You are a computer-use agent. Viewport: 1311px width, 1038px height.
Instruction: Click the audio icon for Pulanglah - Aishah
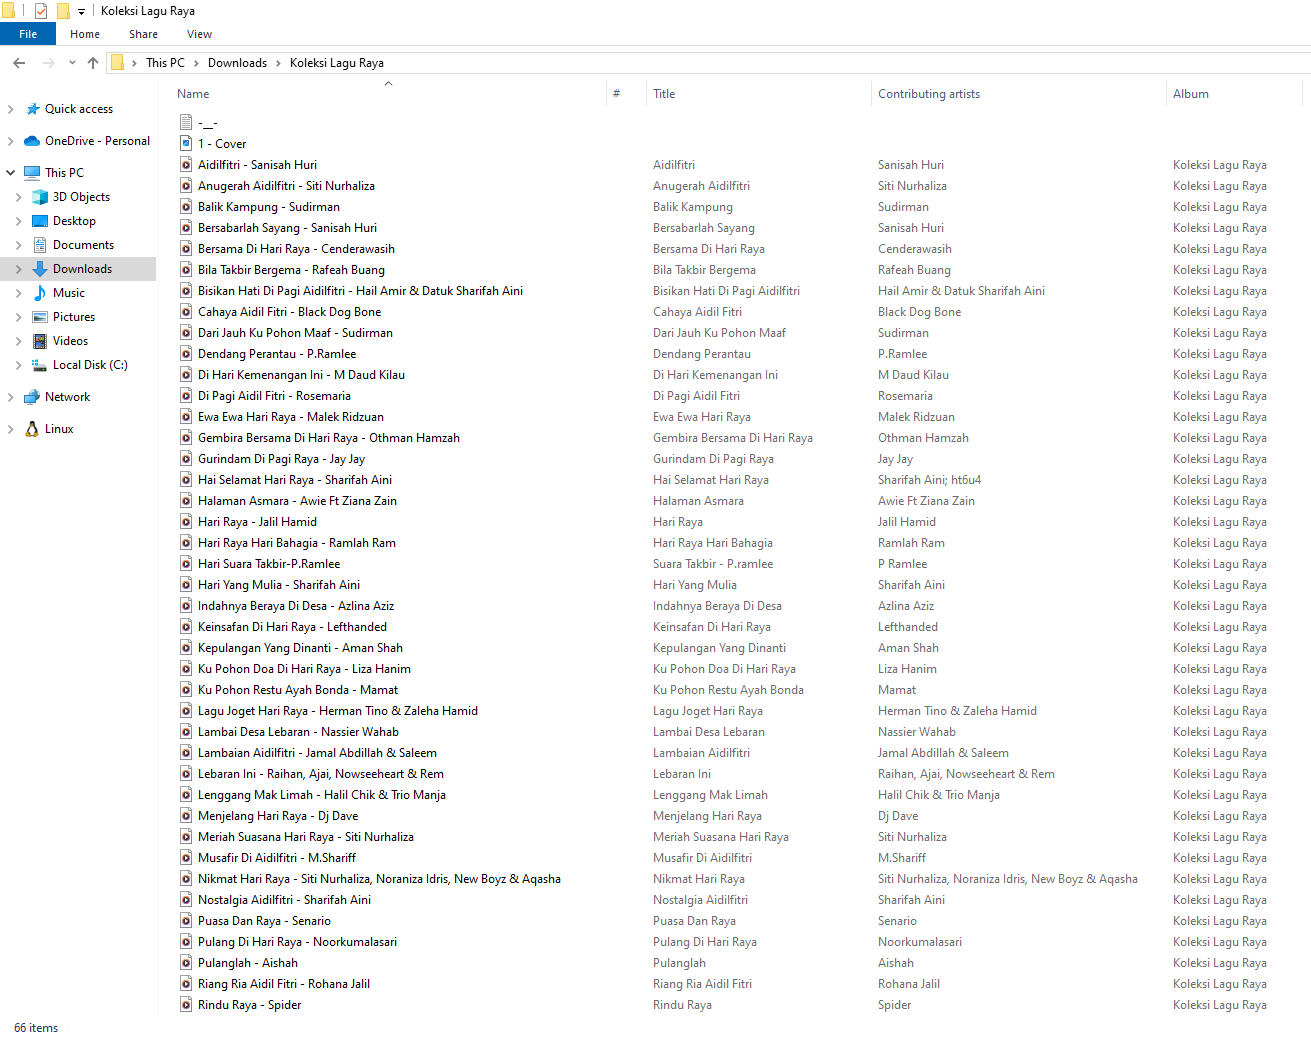point(186,963)
